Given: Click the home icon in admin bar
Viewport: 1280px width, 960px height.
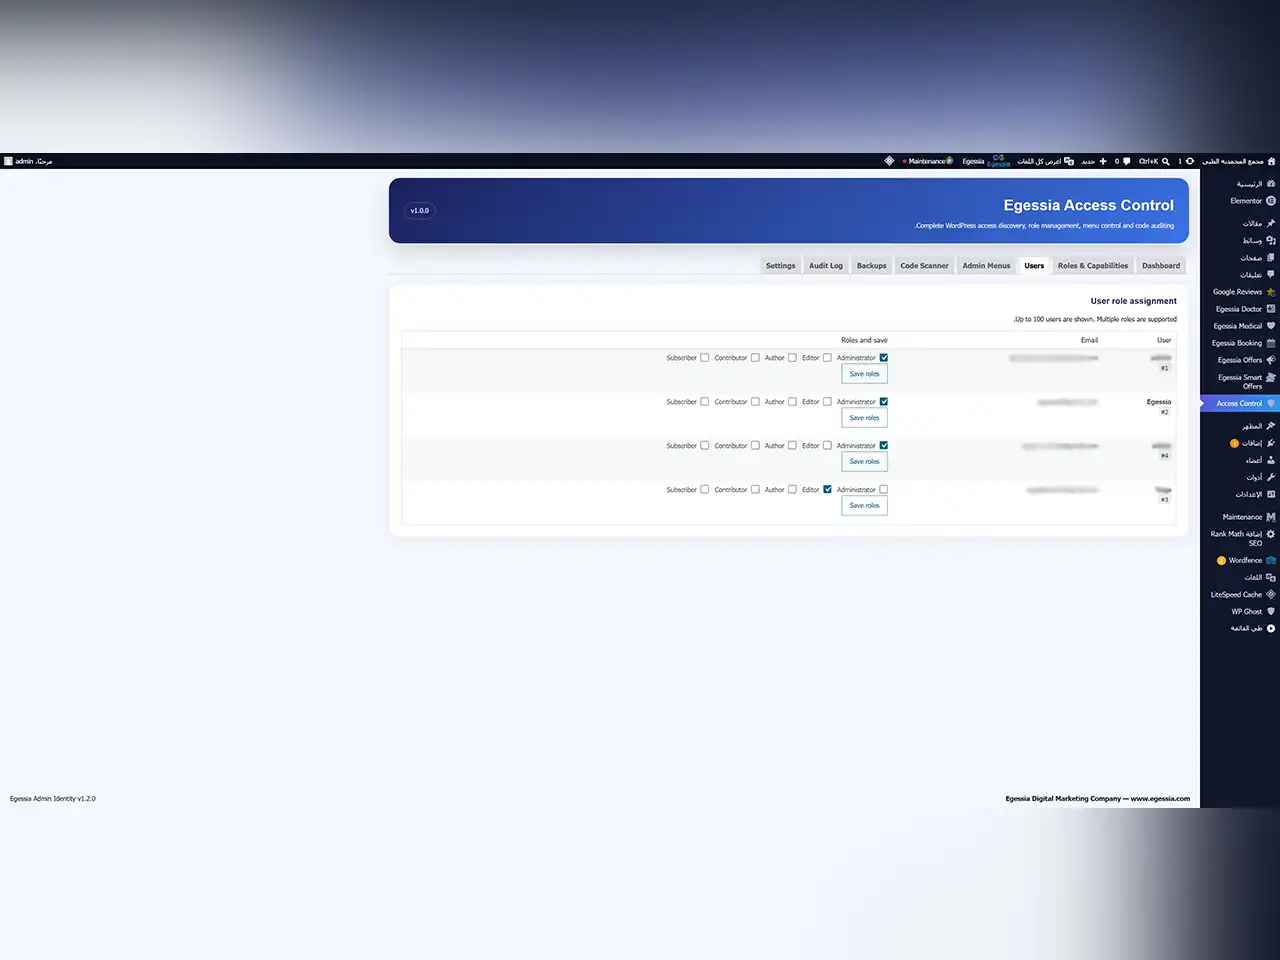Looking at the screenshot, I should (x=1272, y=161).
